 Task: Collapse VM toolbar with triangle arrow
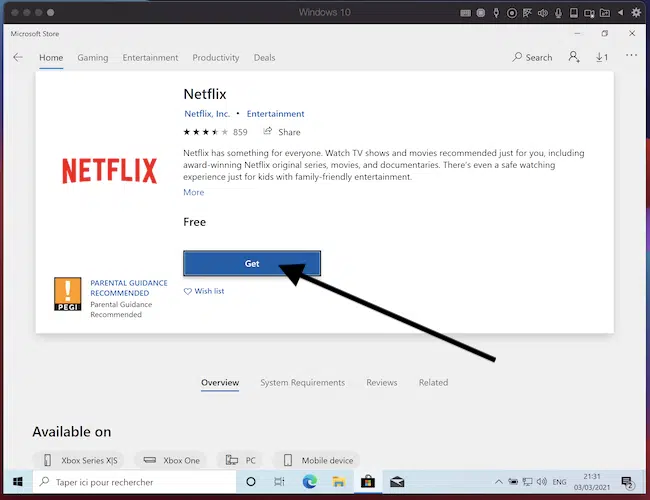coord(621,12)
